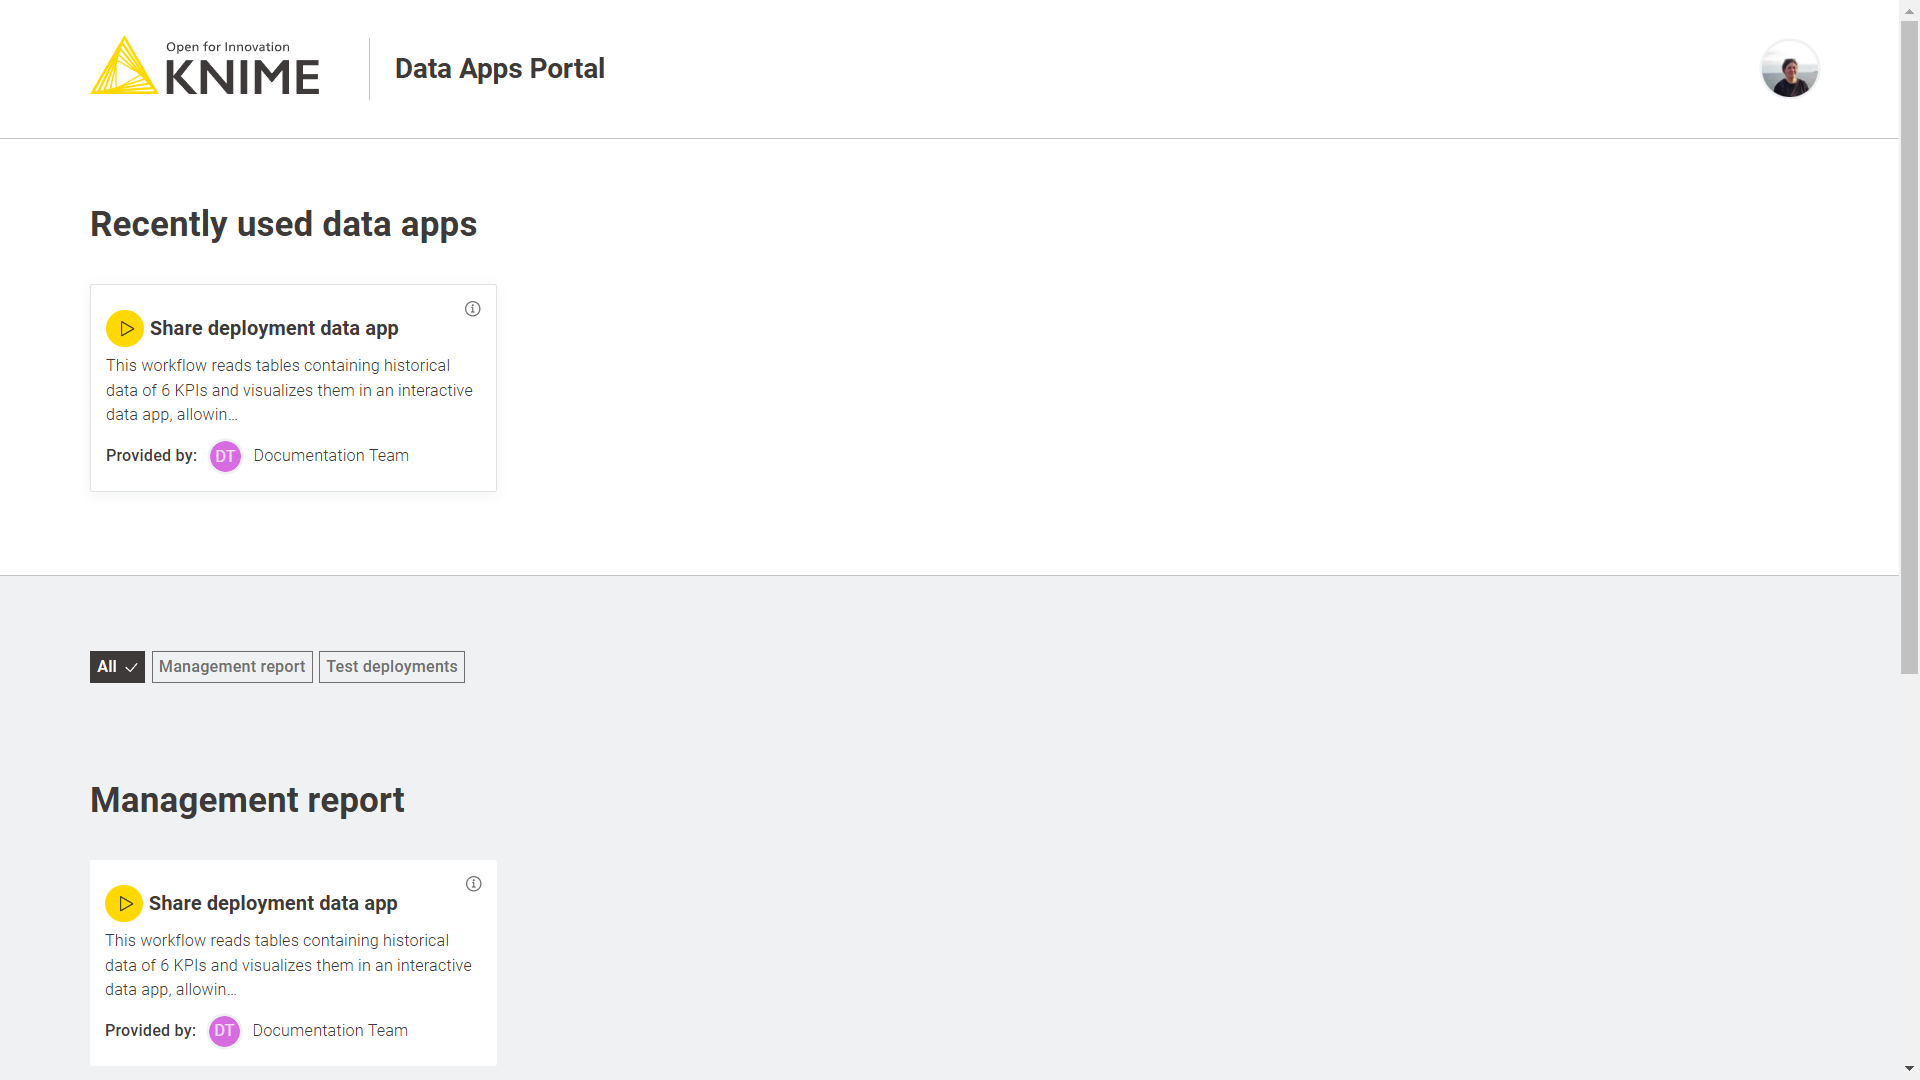
Task: Click Documentation Team in Management report card
Action: click(330, 1031)
